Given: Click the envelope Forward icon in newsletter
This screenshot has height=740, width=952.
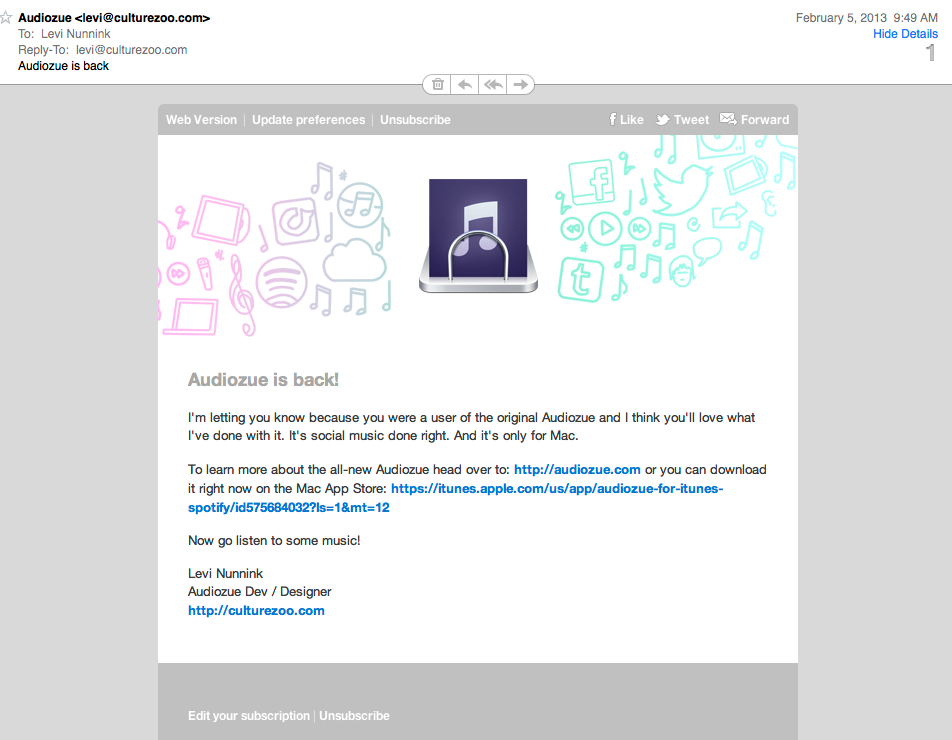Looking at the screenshot, I should [x=728, y=118].
